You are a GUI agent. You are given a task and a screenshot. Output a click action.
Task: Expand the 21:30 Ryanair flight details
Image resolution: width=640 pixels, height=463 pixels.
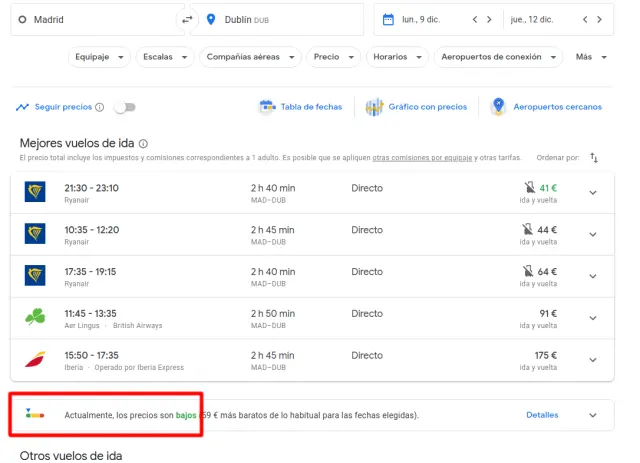(592, 193)
